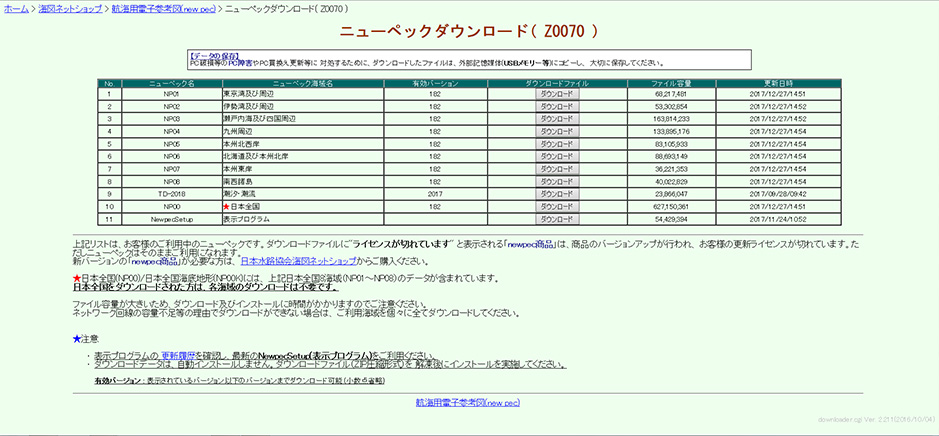Click the 東京湾及び周辺 area name

(248, 94)
